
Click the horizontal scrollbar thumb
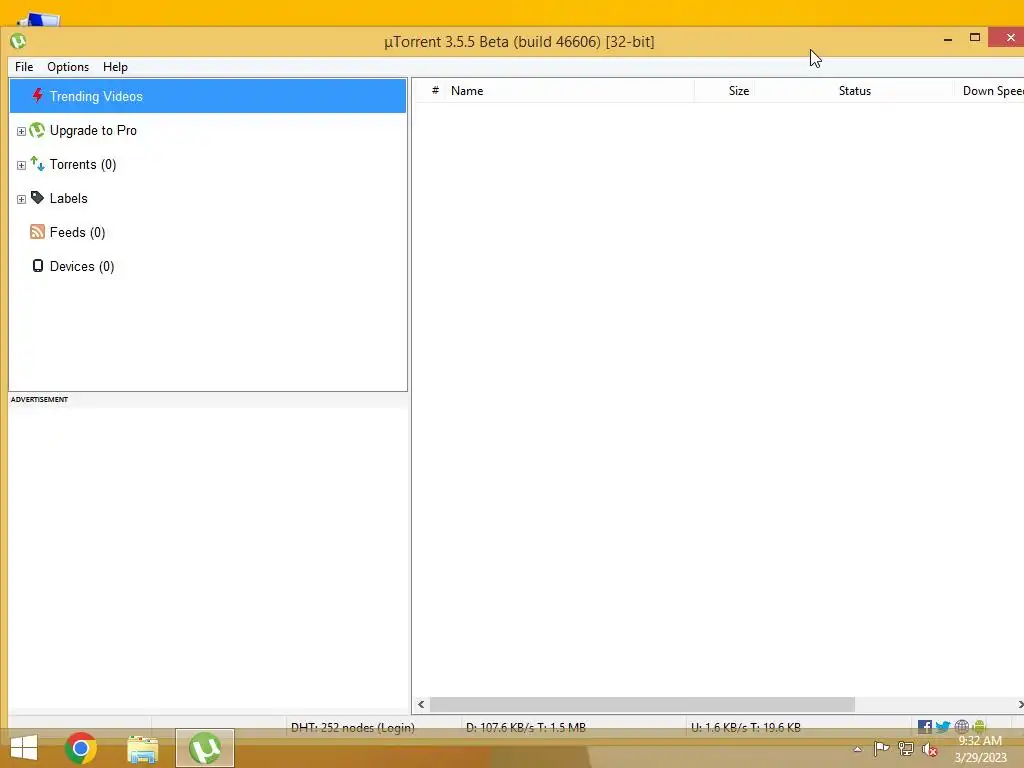click(x=642, y=705)
